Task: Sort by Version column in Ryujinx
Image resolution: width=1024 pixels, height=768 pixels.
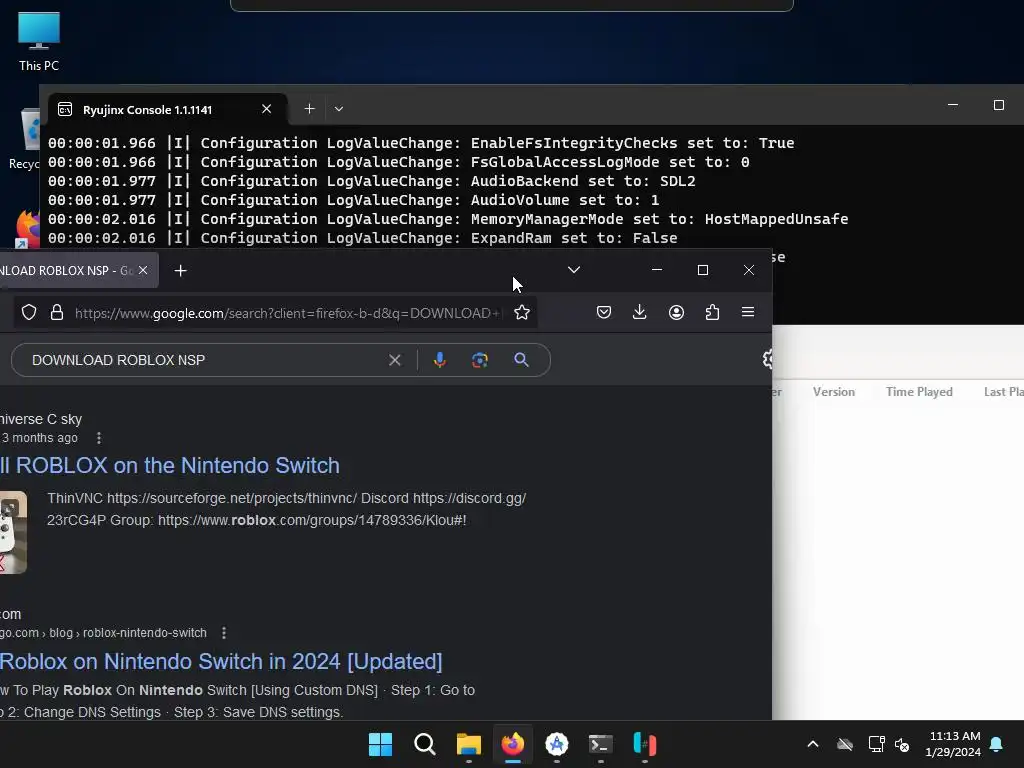Action: tap(834, 392)
